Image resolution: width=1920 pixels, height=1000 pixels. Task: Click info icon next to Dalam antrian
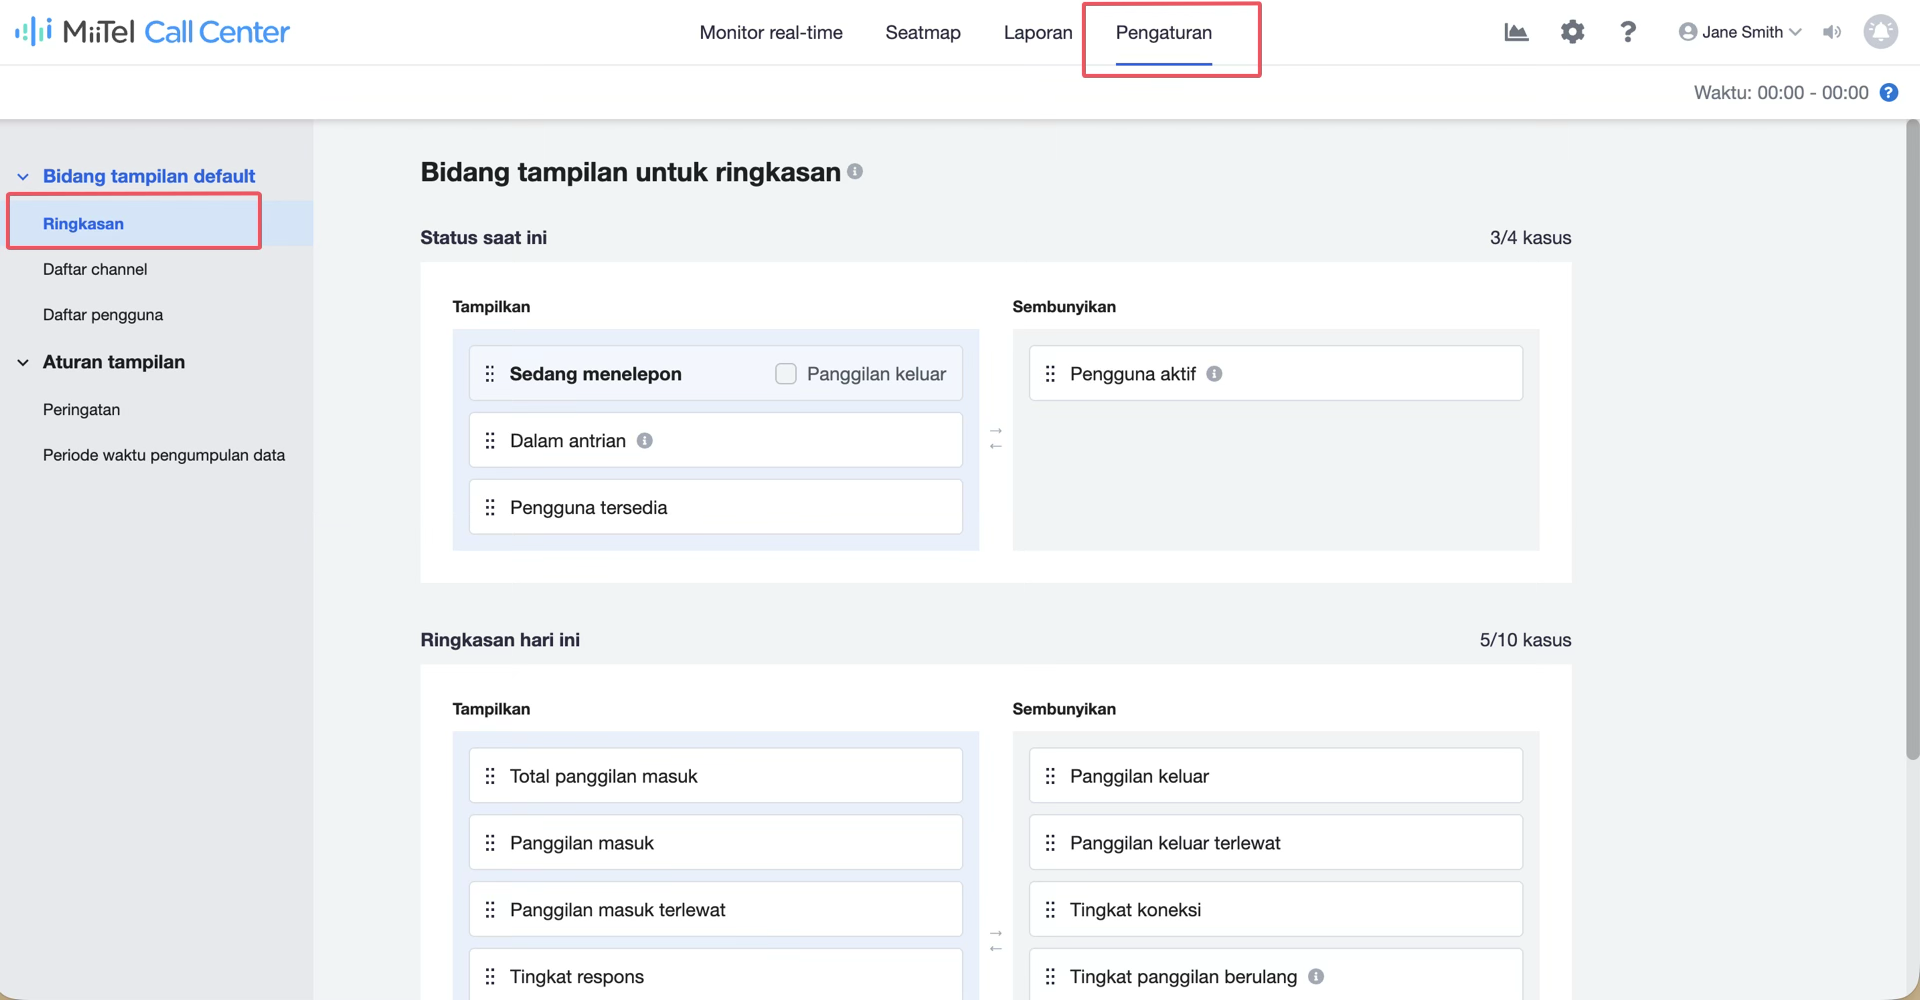(x=645, y=441)
